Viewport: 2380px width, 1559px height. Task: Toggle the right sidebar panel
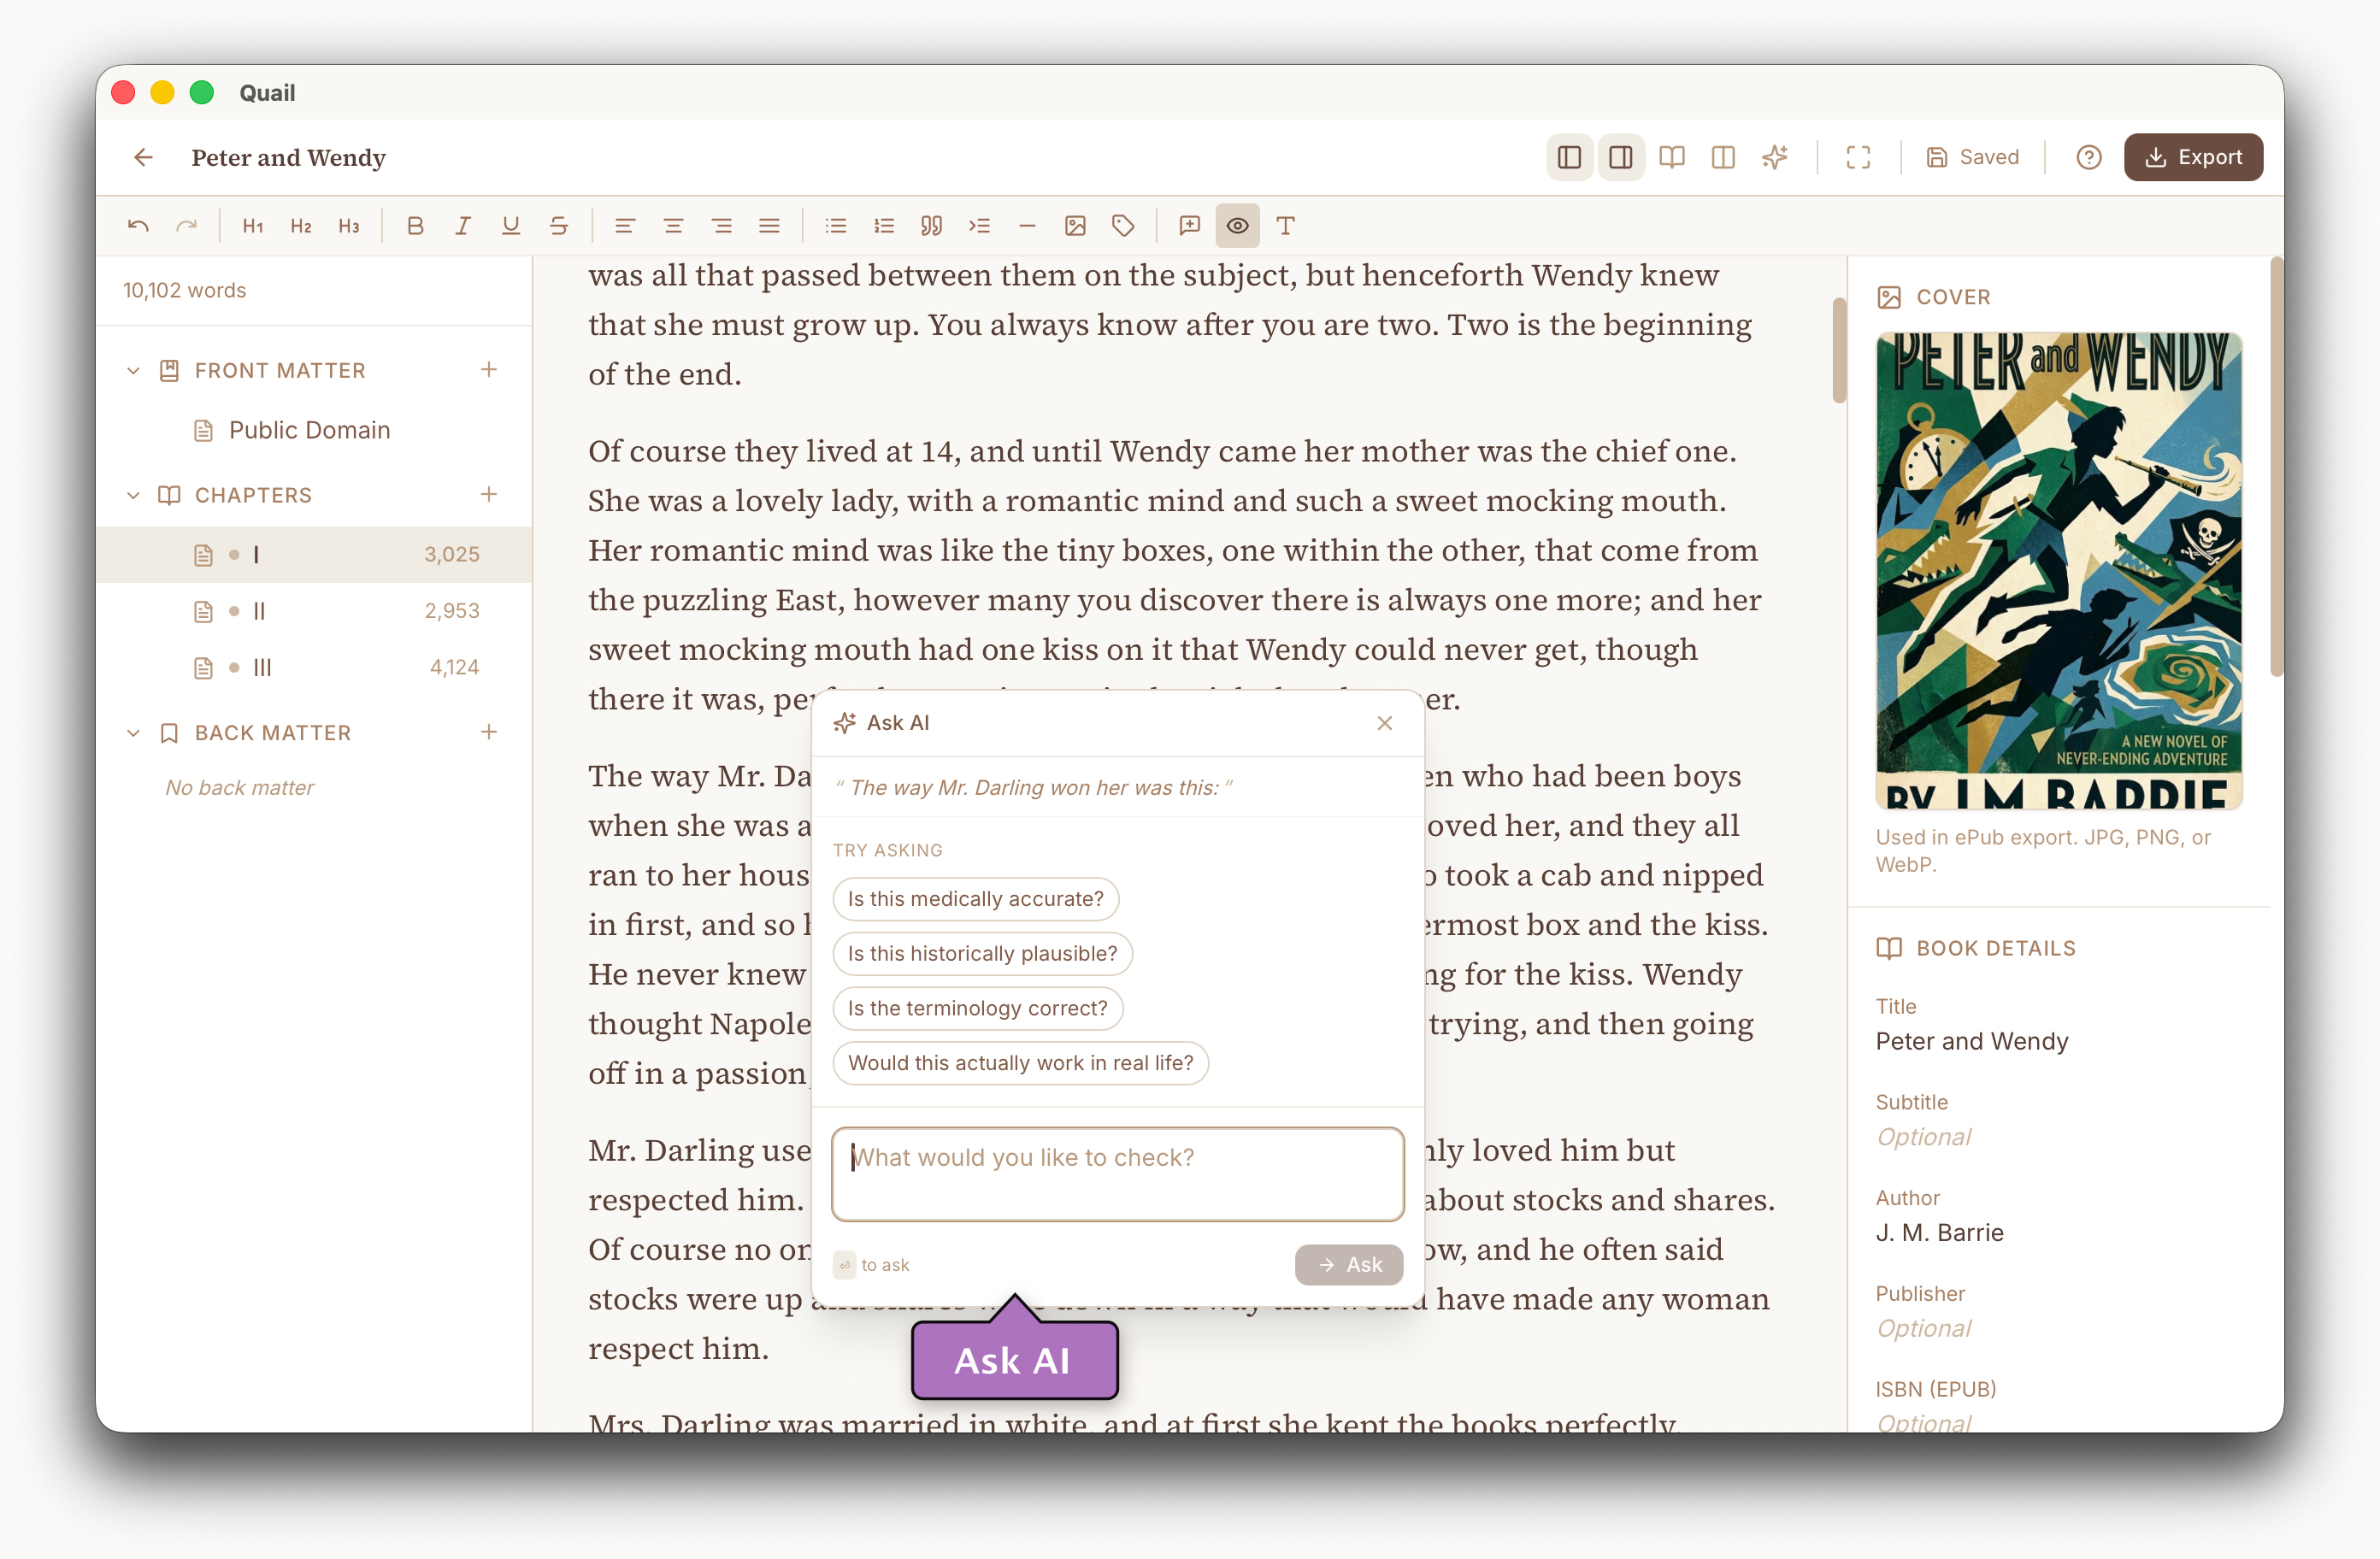pos(1621,157)
